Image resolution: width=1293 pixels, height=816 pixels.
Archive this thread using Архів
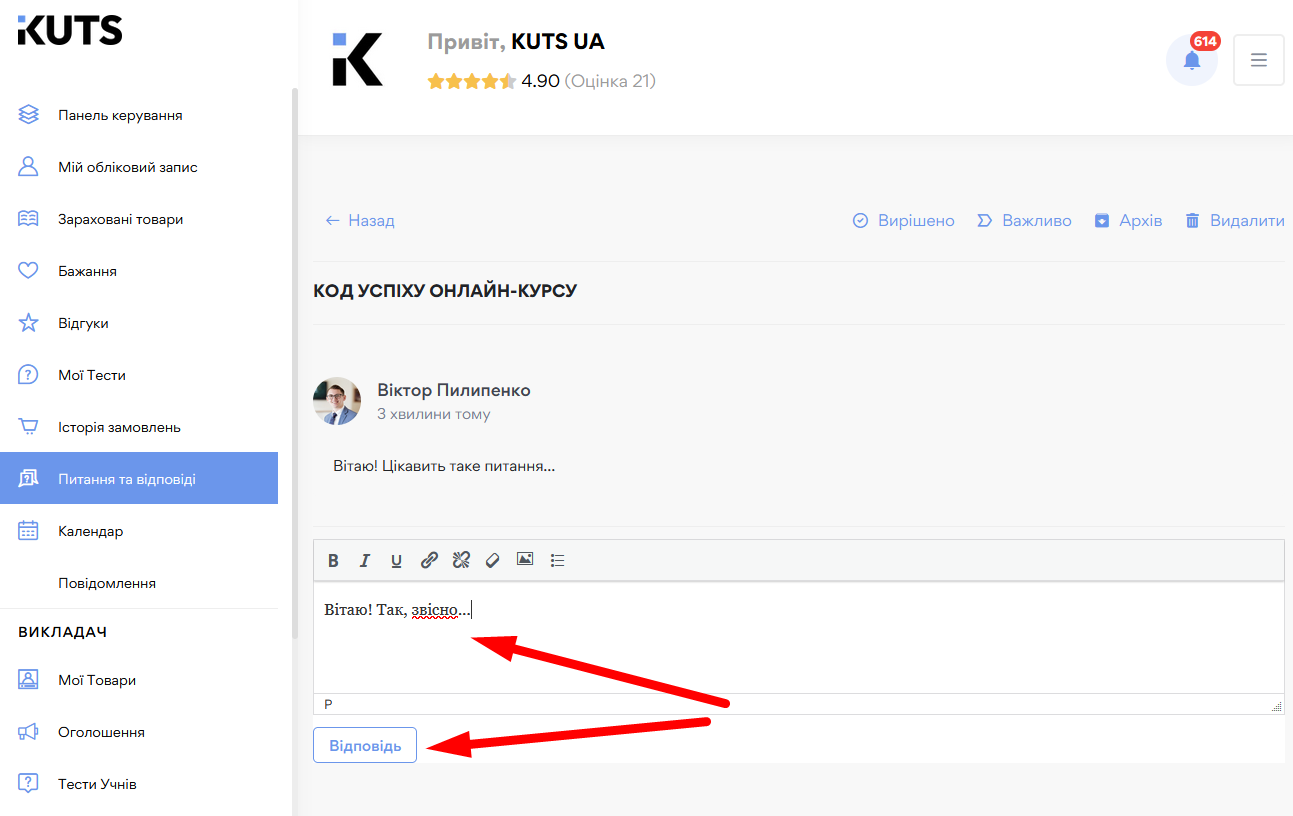point(1128,220)
